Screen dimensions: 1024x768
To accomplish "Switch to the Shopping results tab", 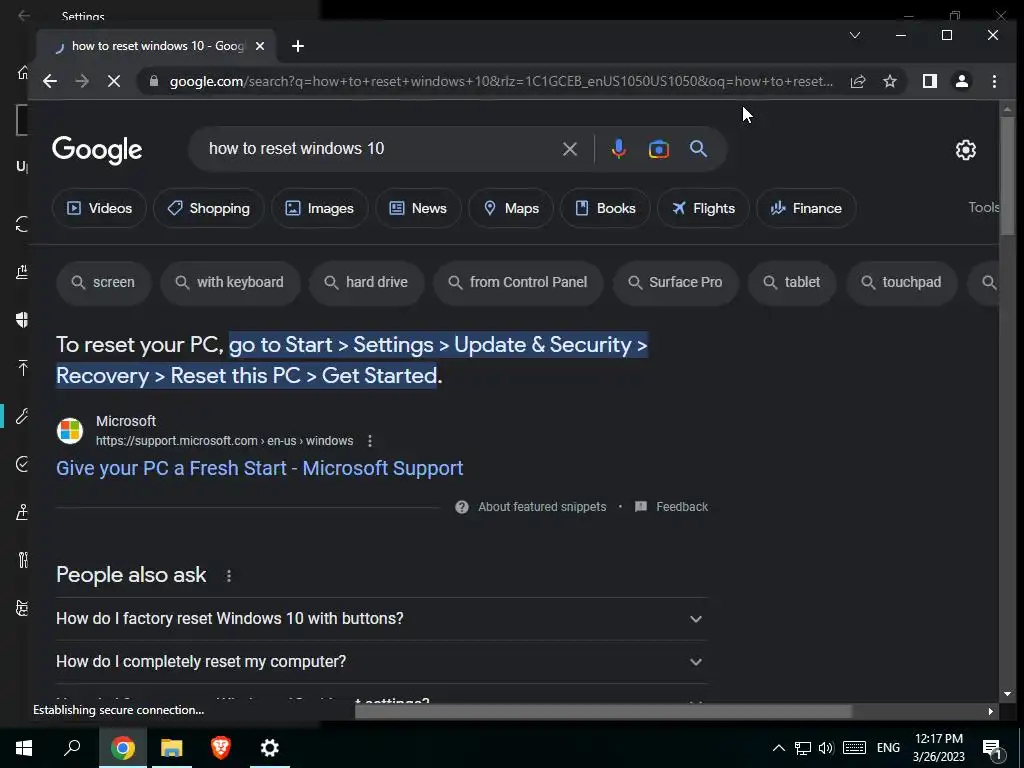I will [208, 208].
